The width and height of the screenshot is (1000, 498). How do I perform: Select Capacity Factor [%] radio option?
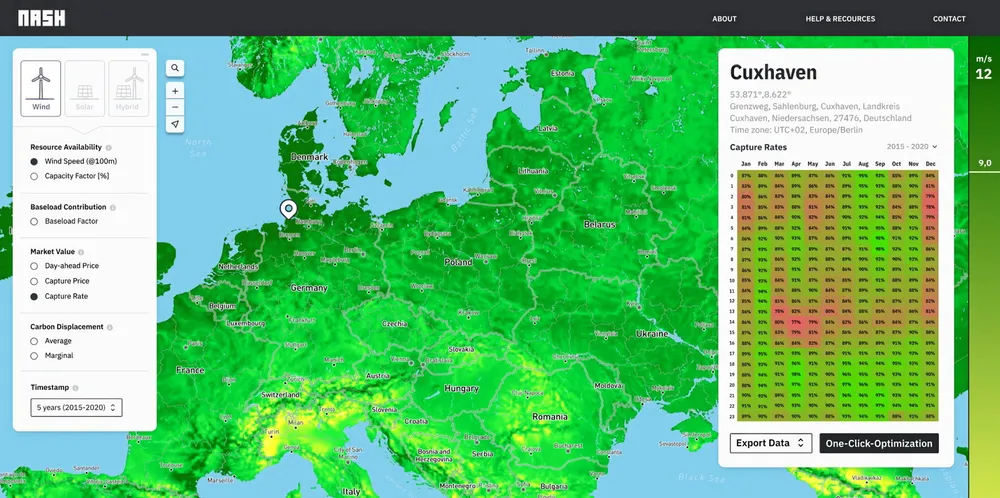35,176
